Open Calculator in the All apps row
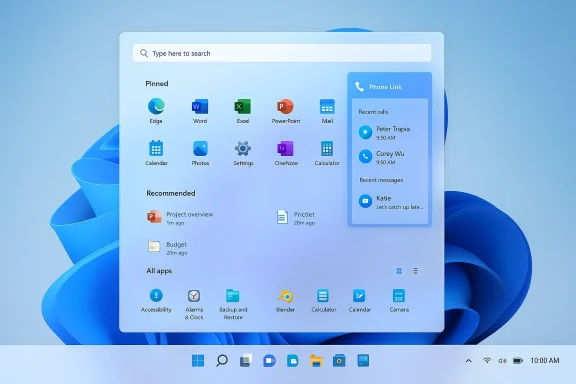 click(x=323, y=301)
